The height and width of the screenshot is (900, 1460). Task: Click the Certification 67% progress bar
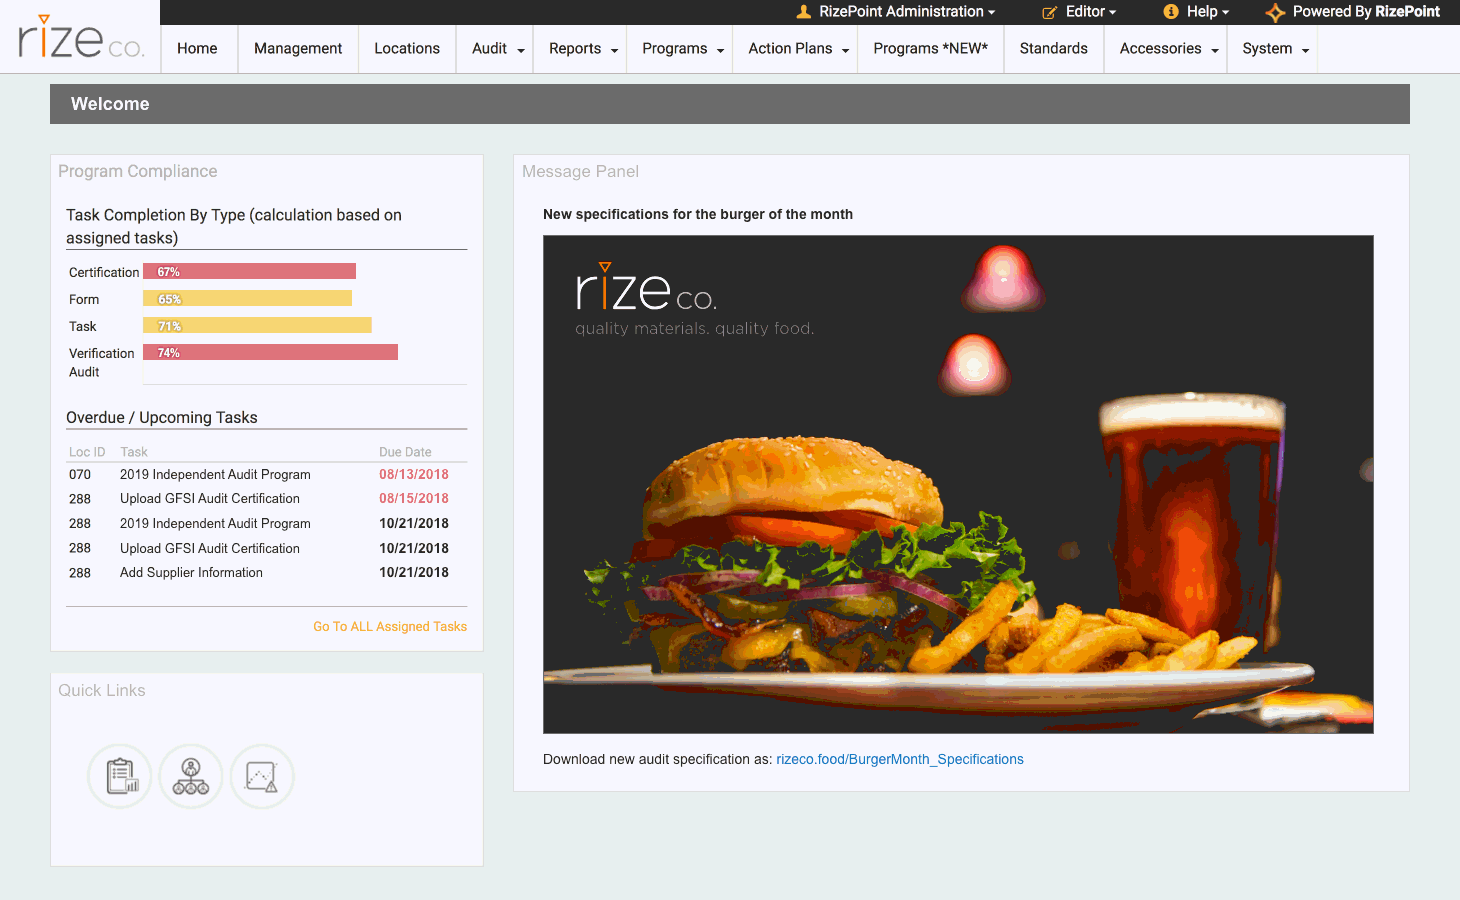point(249,272)
